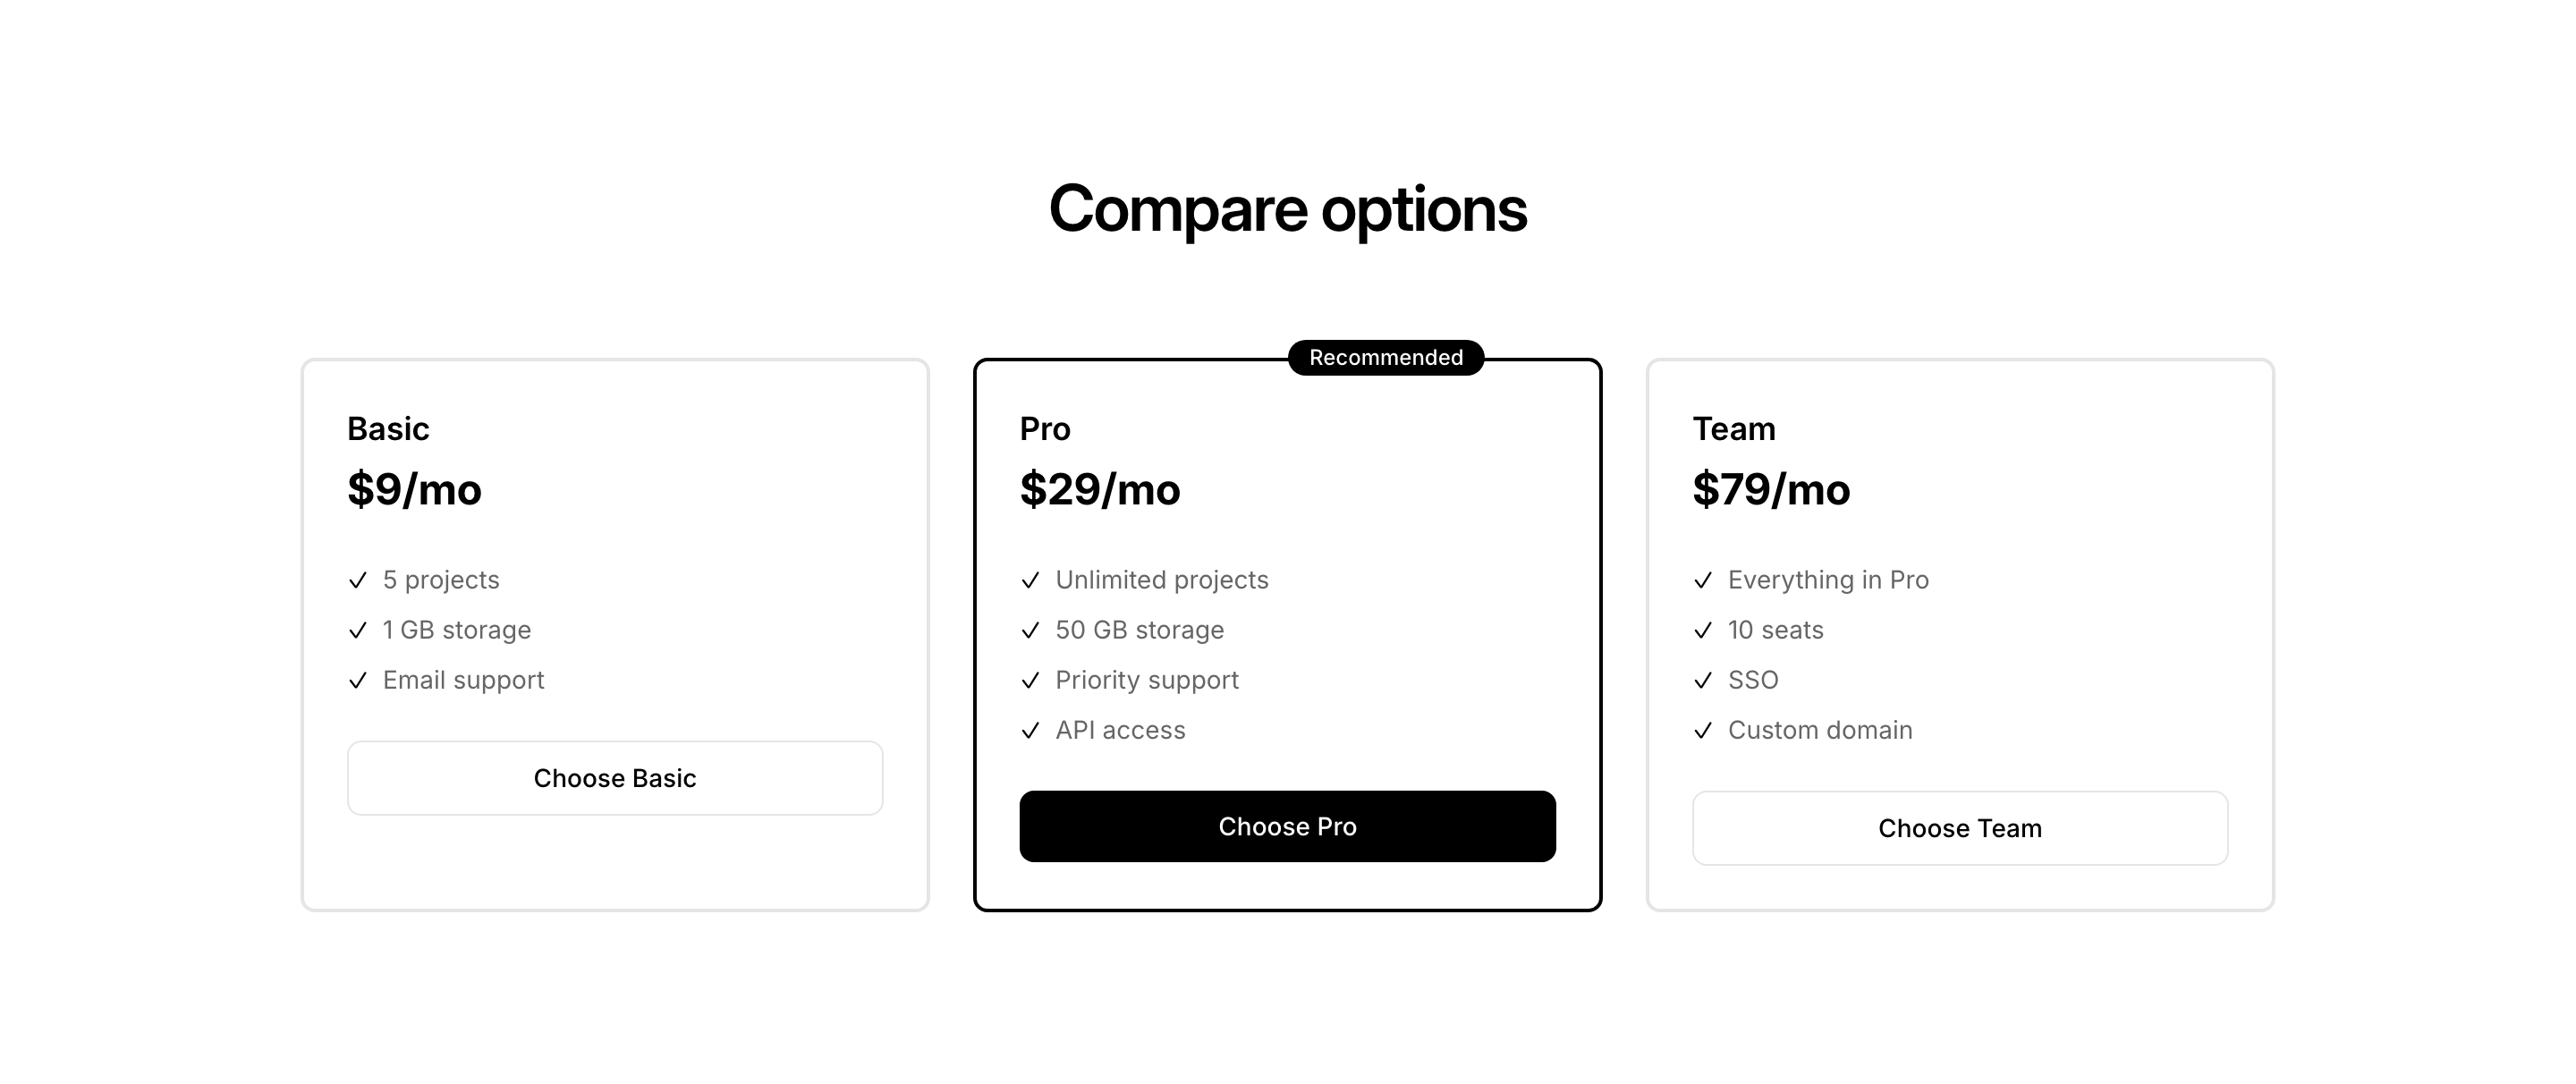Image resolution: width=2576 pixels, height=1084 pixels.
Task: Click checkmark next to SSO
Action: coord(1703,681)
